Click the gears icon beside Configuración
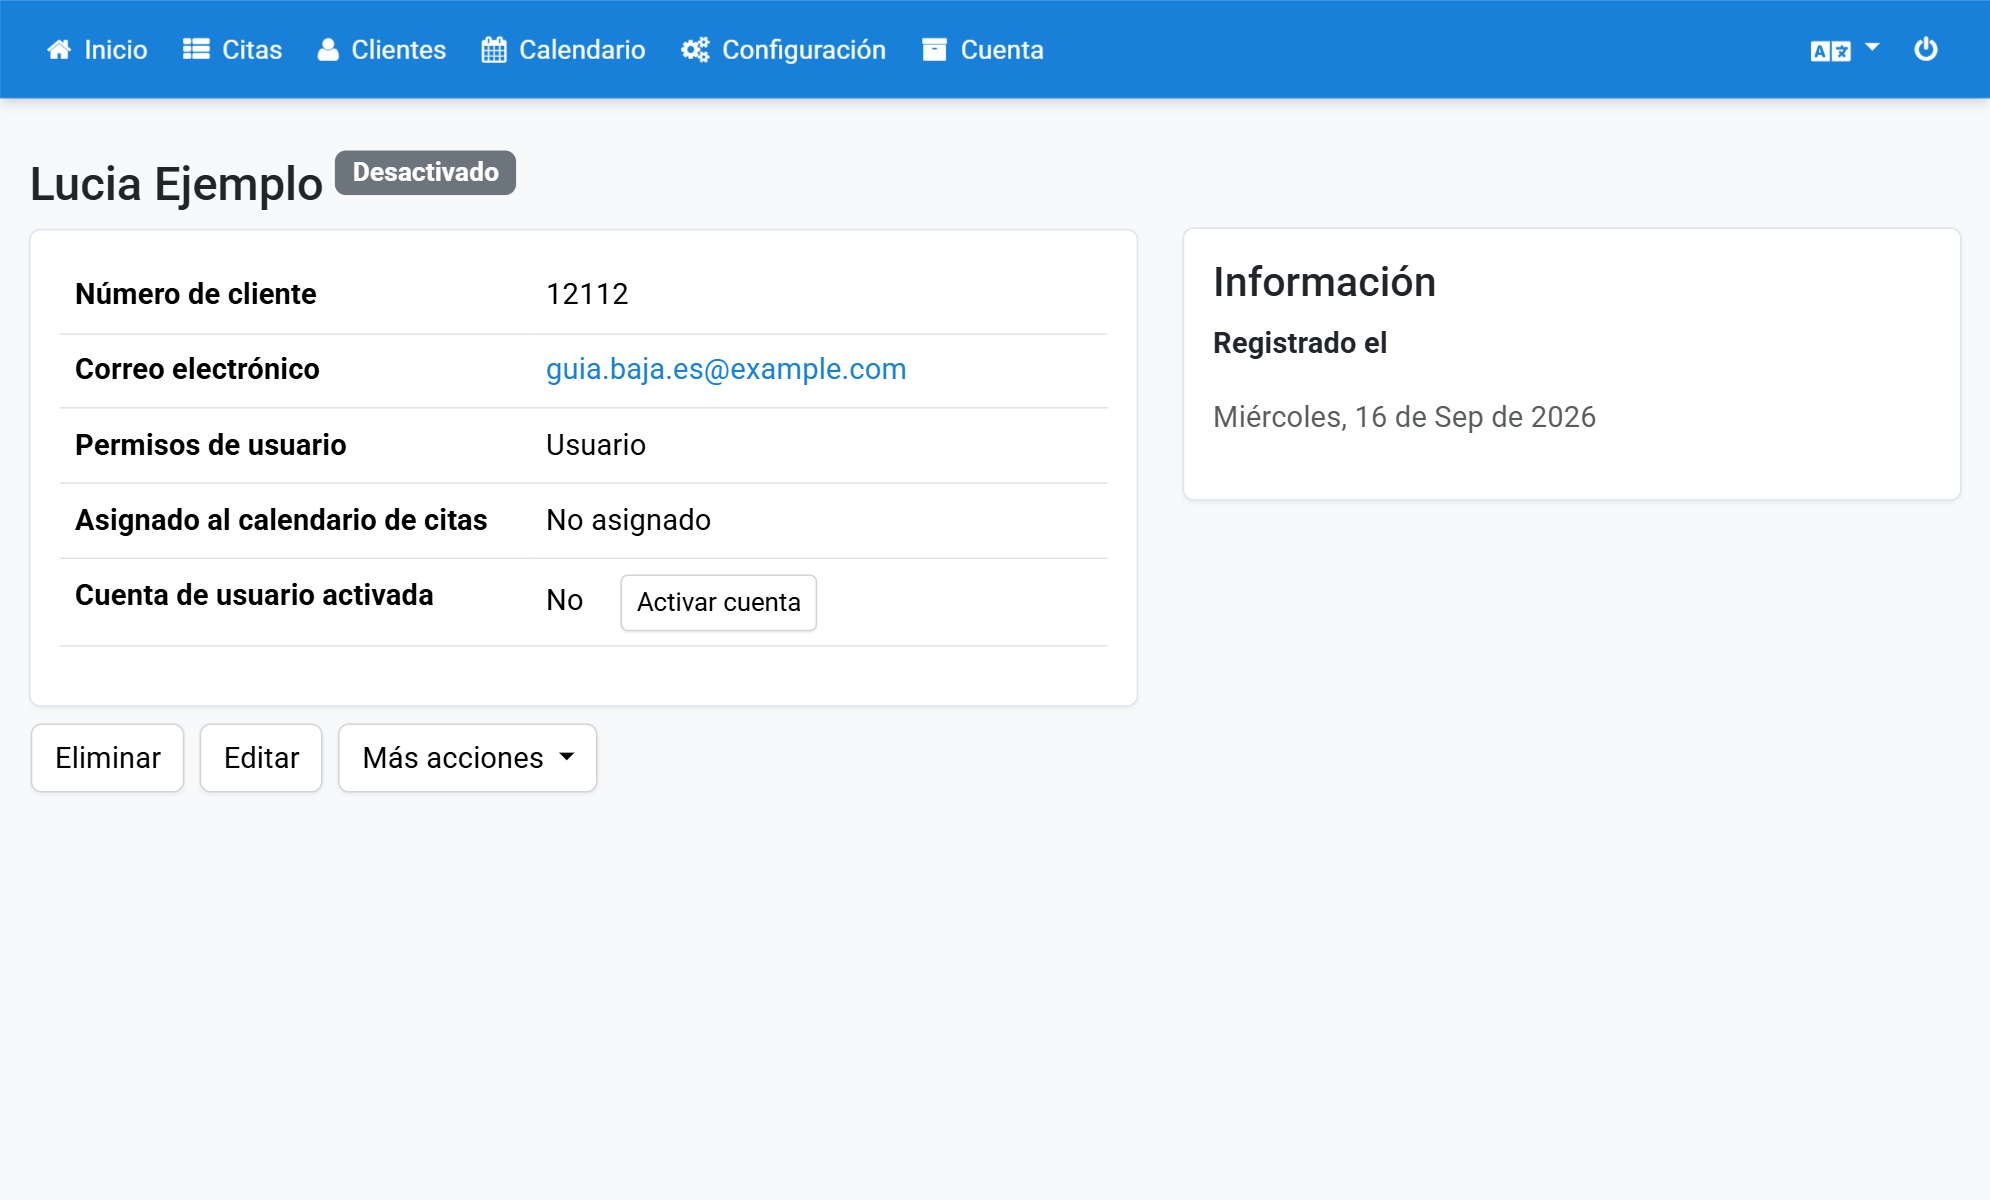Screen dimensions: 1990x1200 (x=695, y=50)
